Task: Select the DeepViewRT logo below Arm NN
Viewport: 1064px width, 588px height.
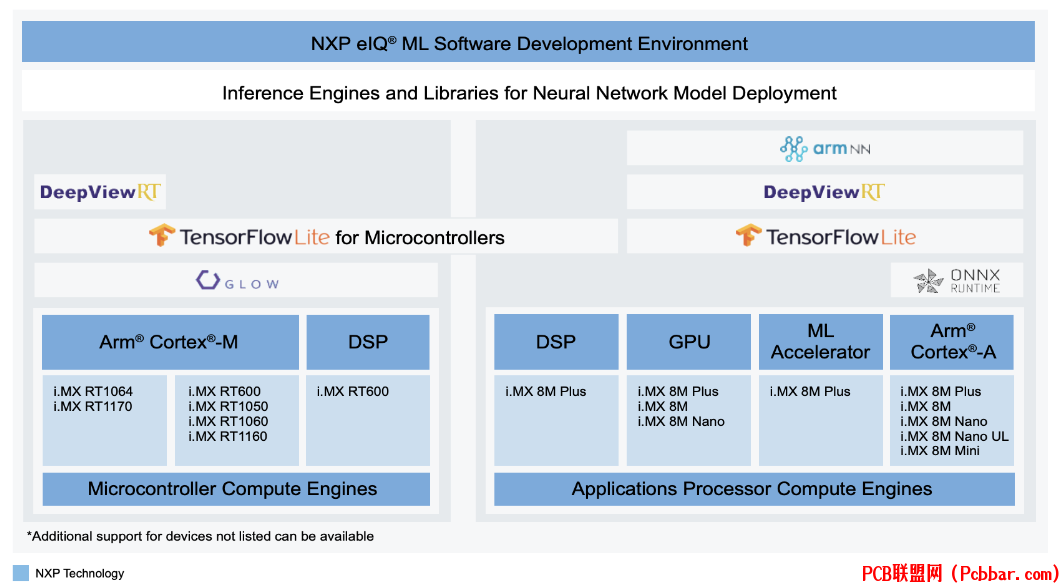Action: click(x=824, y=193)
